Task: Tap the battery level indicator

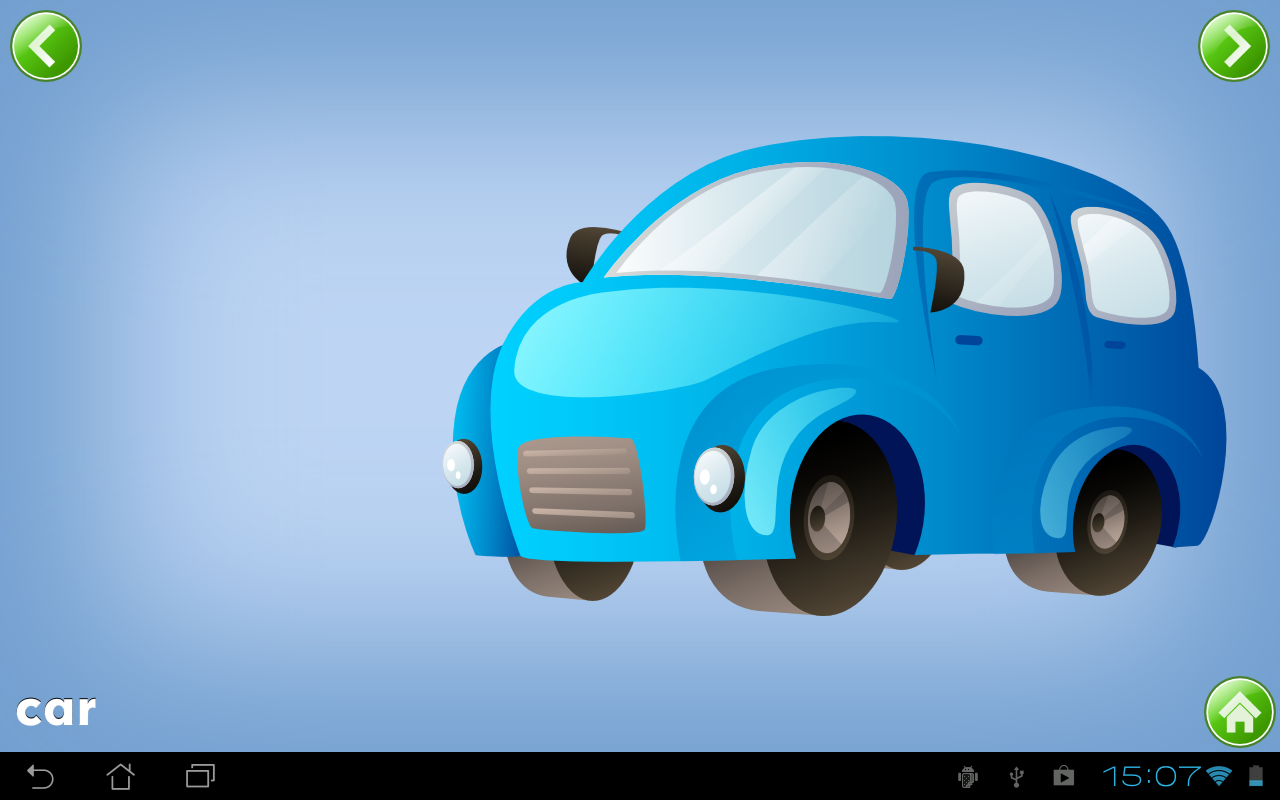Action: click(1255, 776)
